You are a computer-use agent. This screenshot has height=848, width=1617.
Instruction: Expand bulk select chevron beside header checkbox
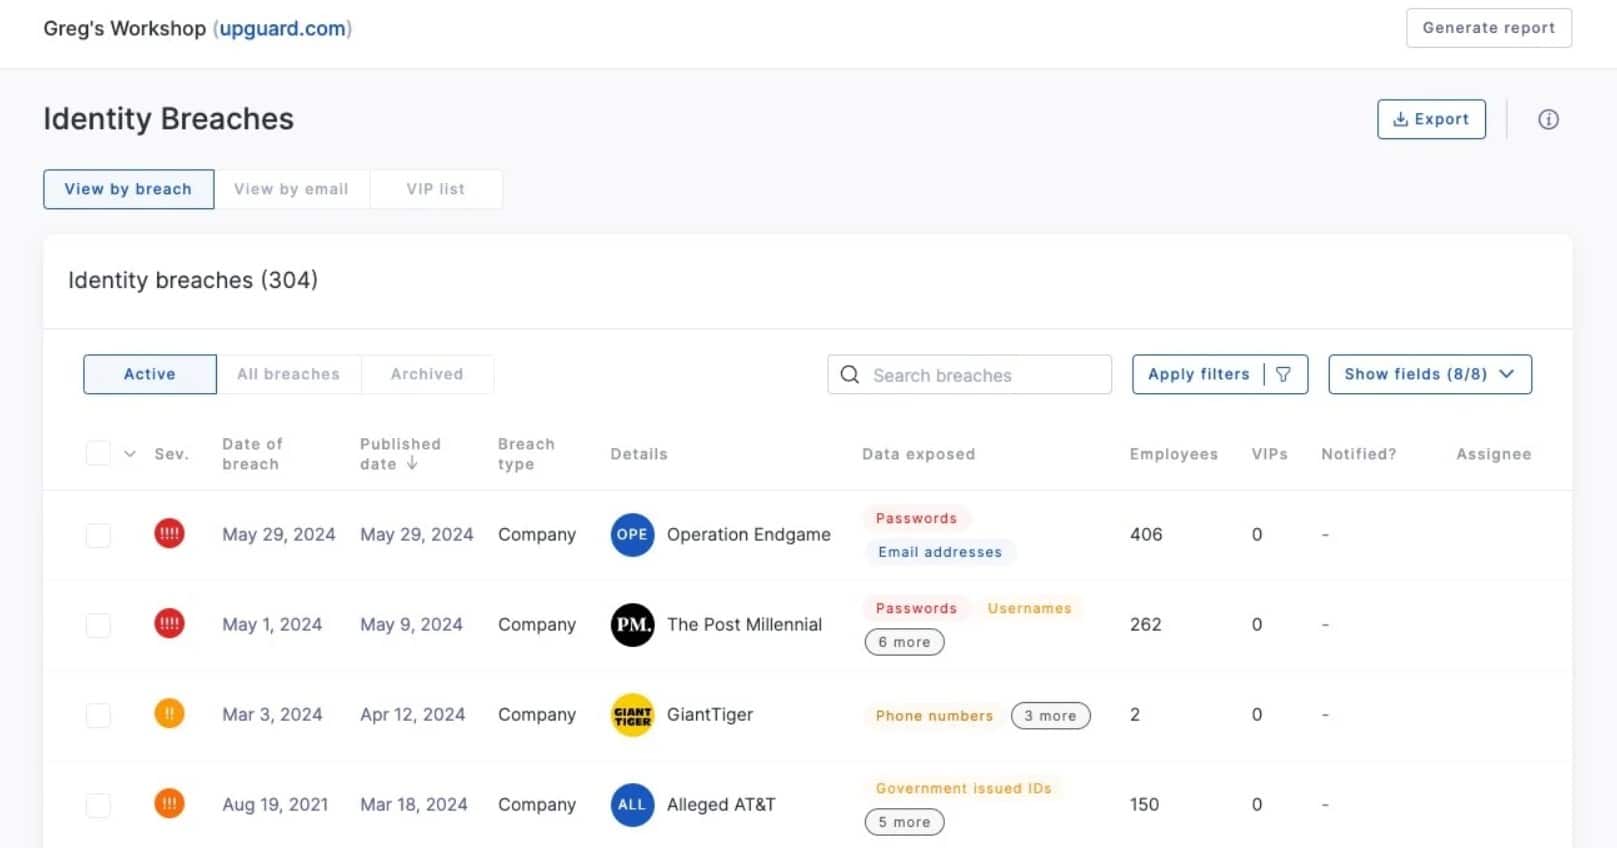(130, 454)
